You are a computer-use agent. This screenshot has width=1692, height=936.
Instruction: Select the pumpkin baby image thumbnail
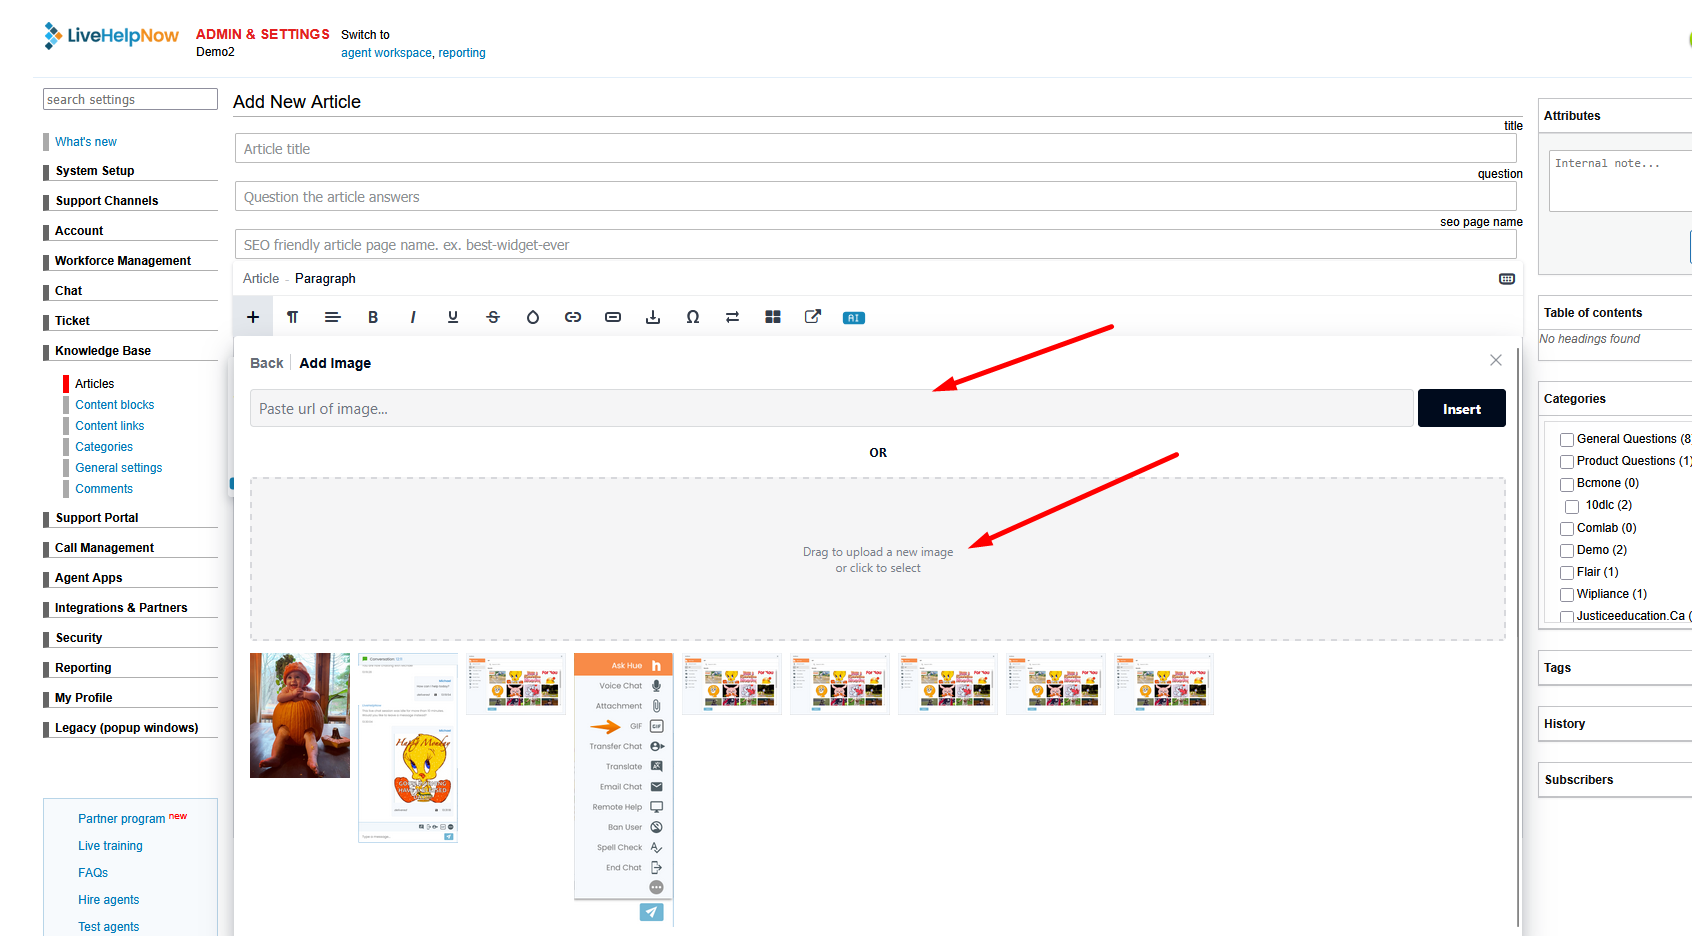(x=300, y=715)
